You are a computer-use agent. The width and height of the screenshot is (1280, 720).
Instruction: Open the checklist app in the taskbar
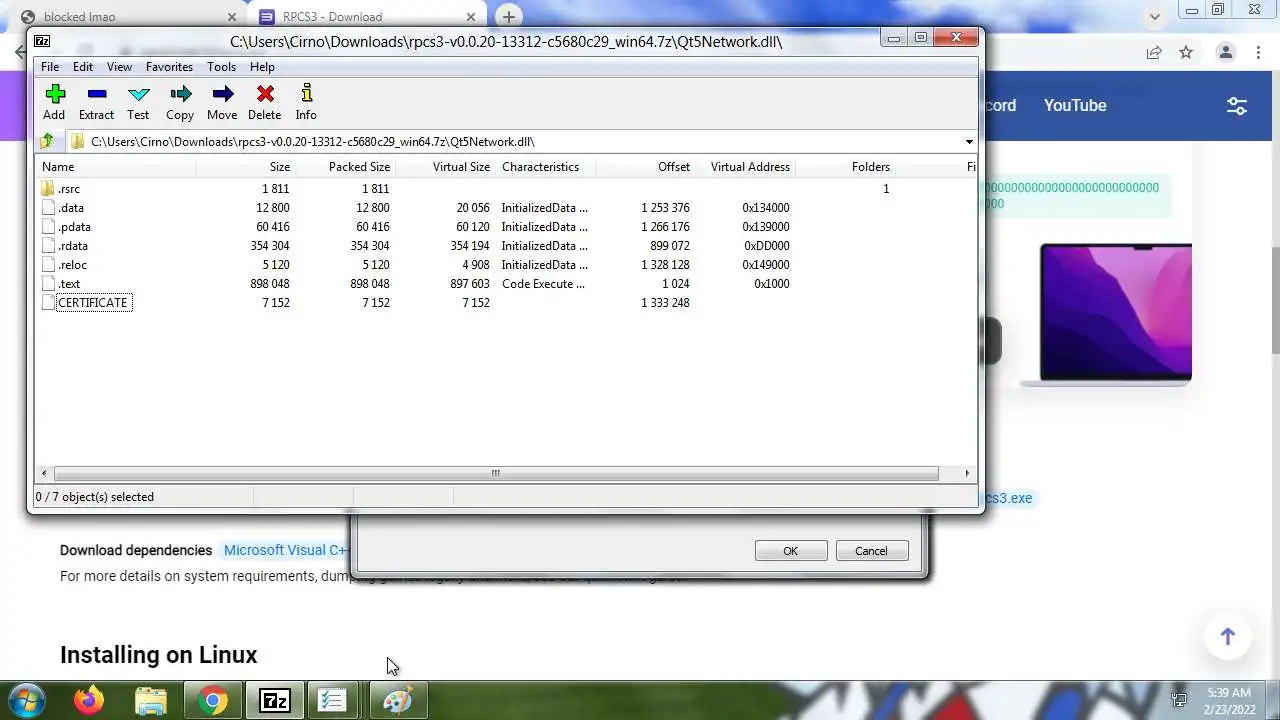tap(331, 700)
